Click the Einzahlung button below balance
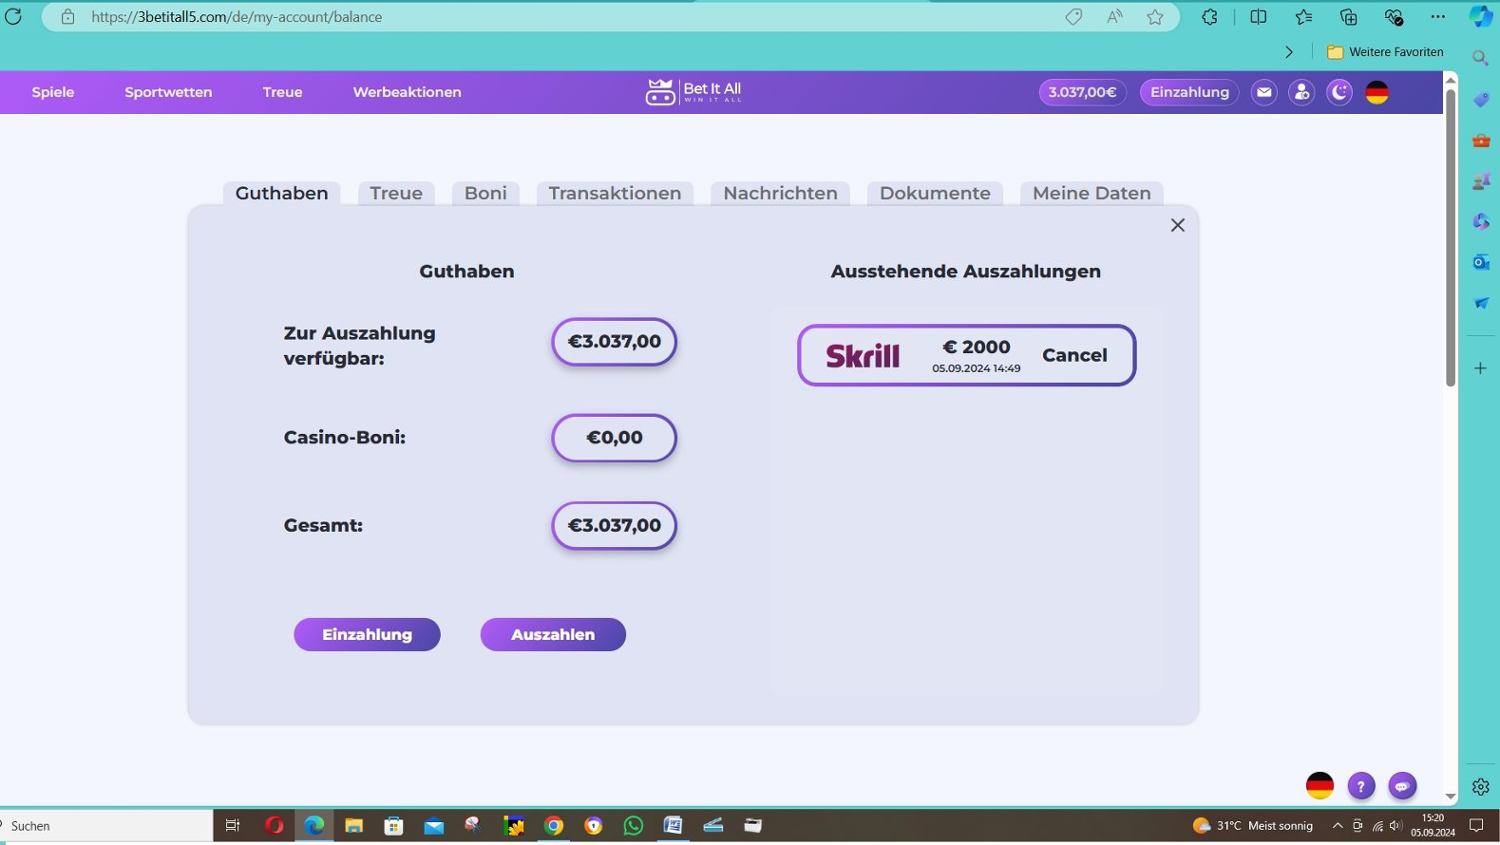 click(x=367, y=634)
